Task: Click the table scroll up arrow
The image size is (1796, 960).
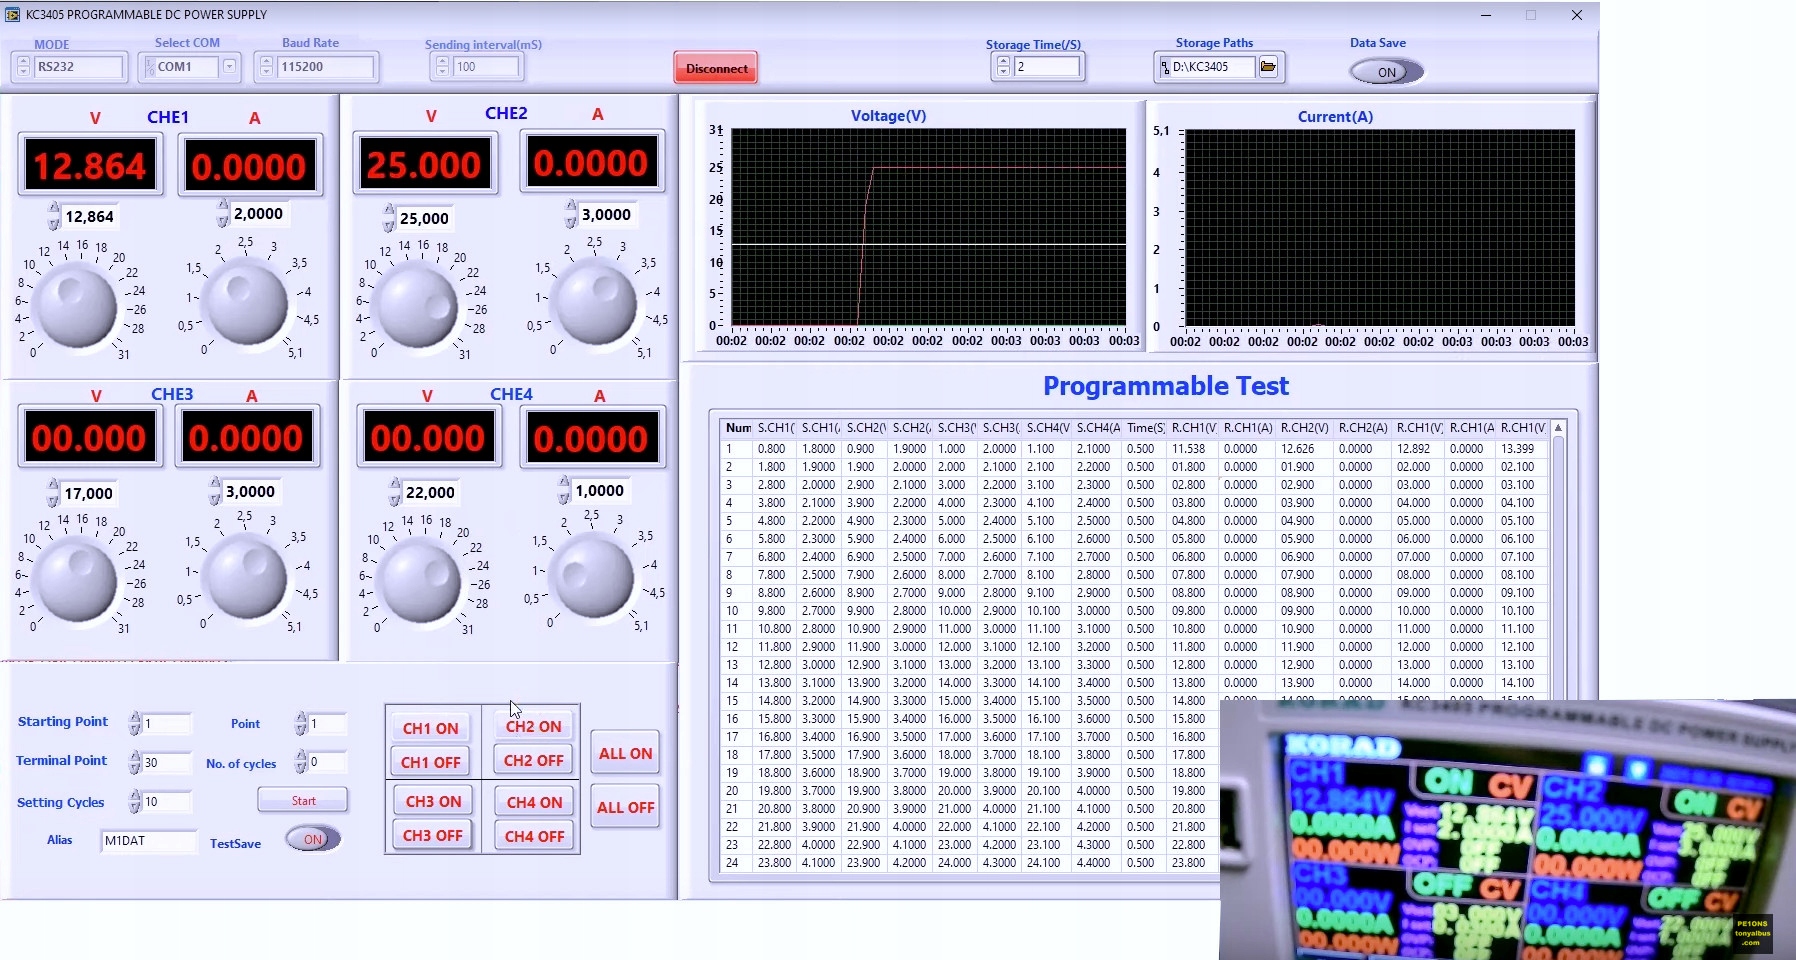Action: (1558, 428)
